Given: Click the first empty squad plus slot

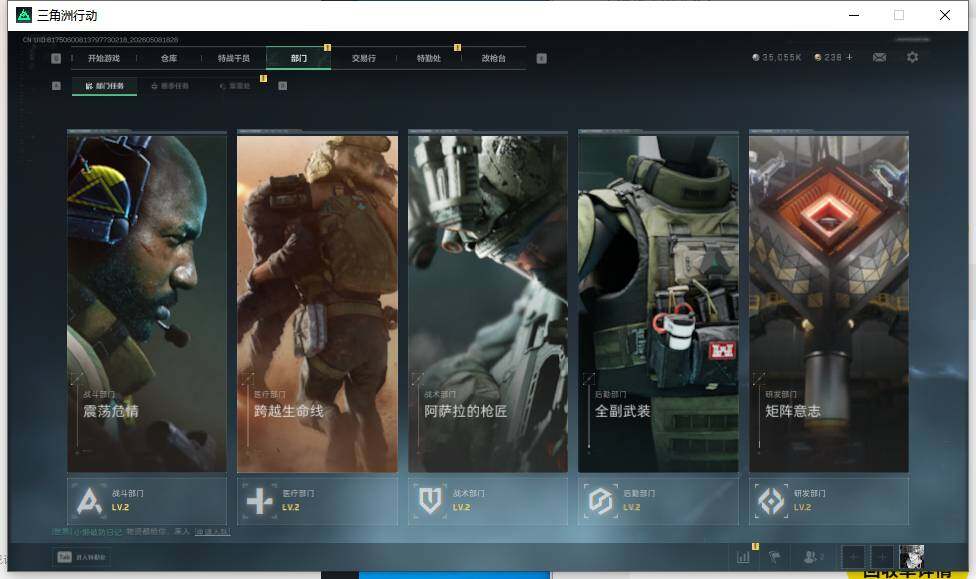Looking at the screenshot, I should (854, 557).
